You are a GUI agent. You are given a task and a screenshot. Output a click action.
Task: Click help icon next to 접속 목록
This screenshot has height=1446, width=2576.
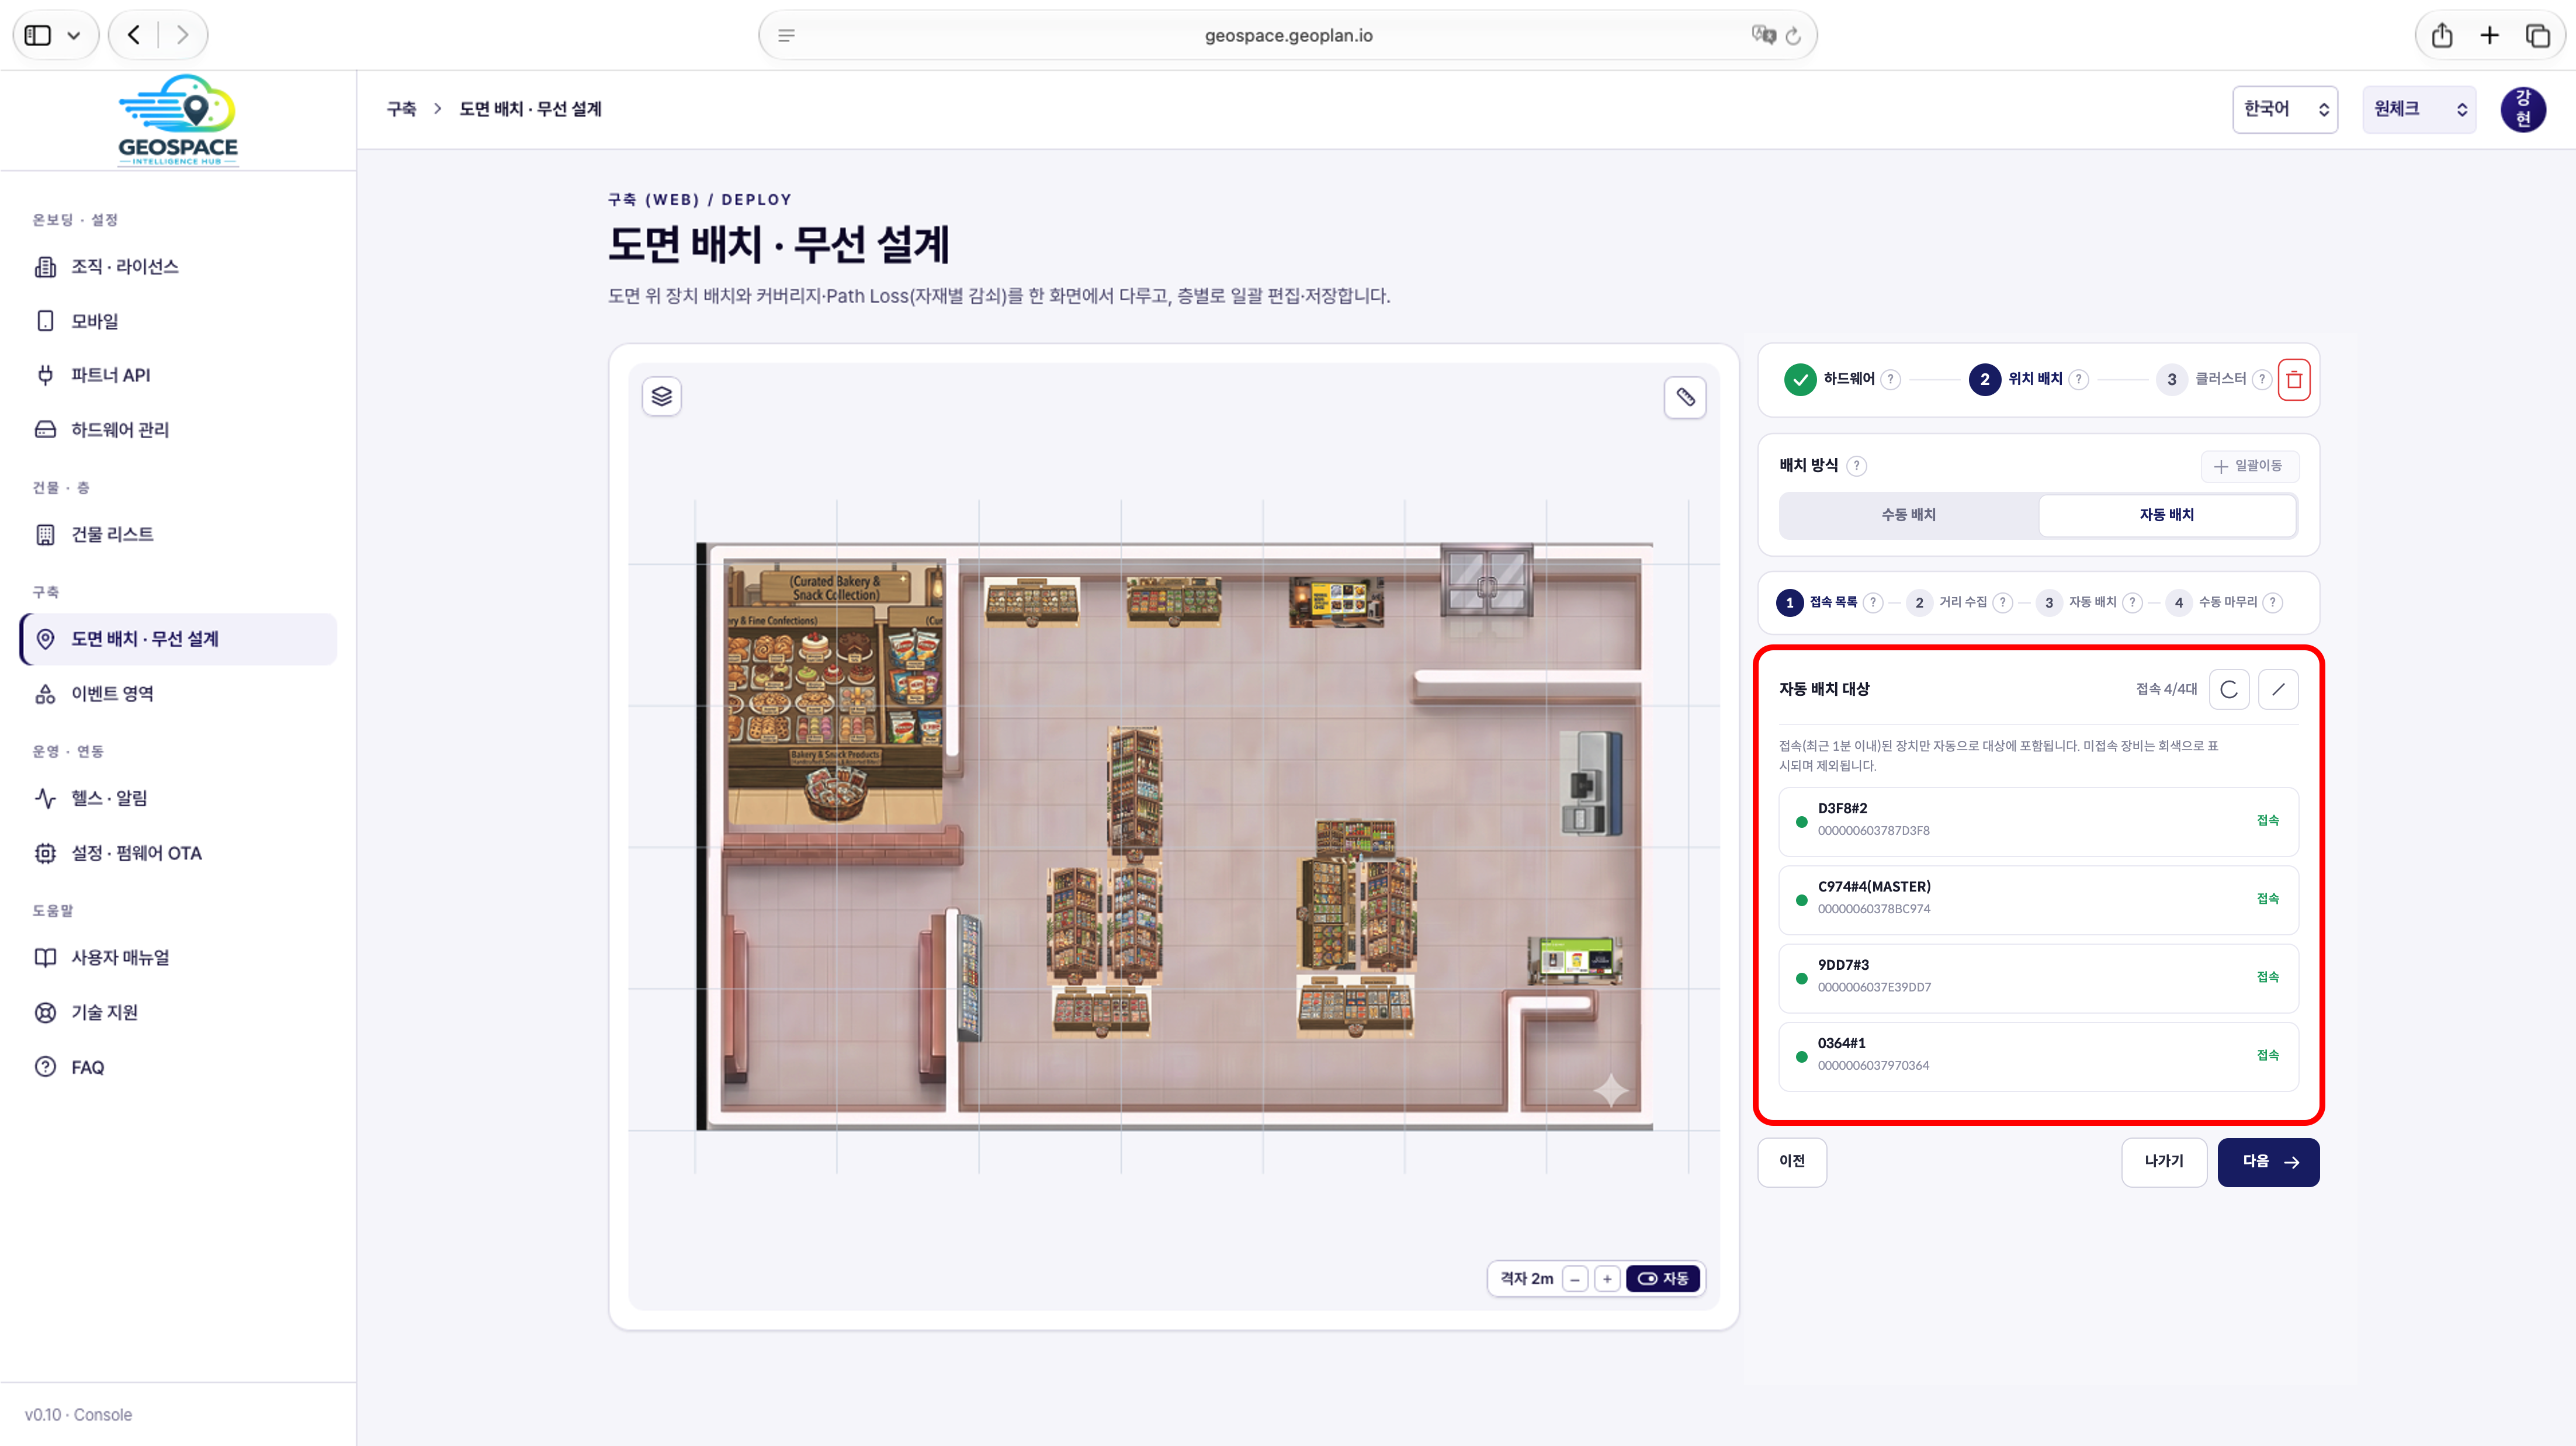coord(1873,603)
